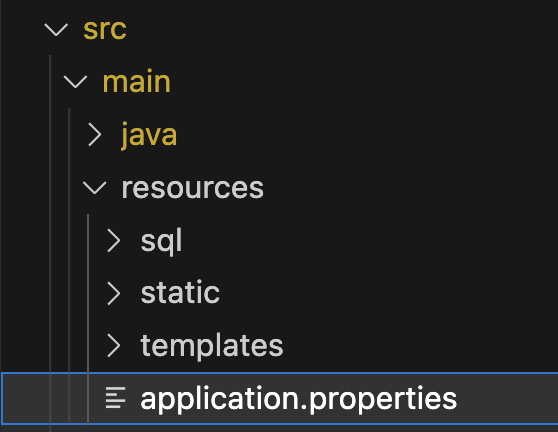
Task: Expand the templates folder chevron
Action: coord(114,346)
